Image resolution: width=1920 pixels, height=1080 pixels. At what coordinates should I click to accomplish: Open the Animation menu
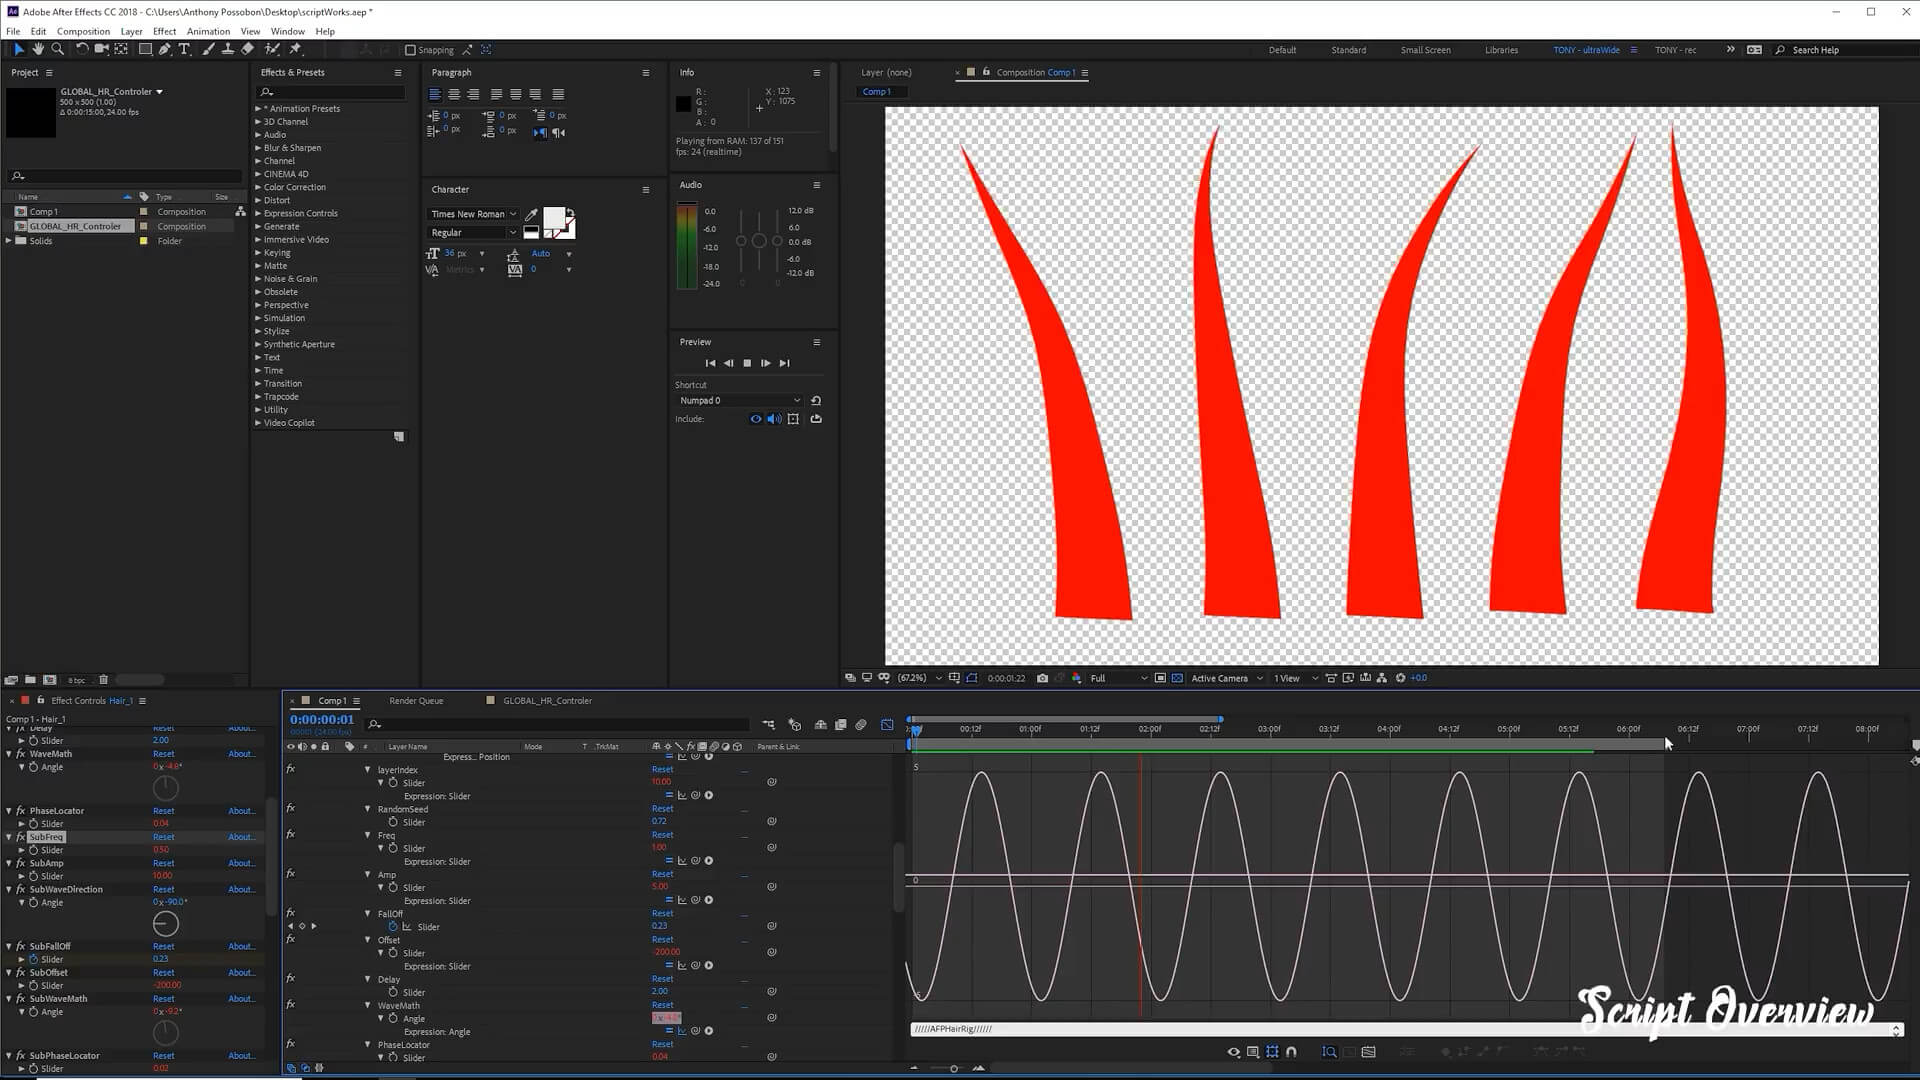click(x=208, y=31)
